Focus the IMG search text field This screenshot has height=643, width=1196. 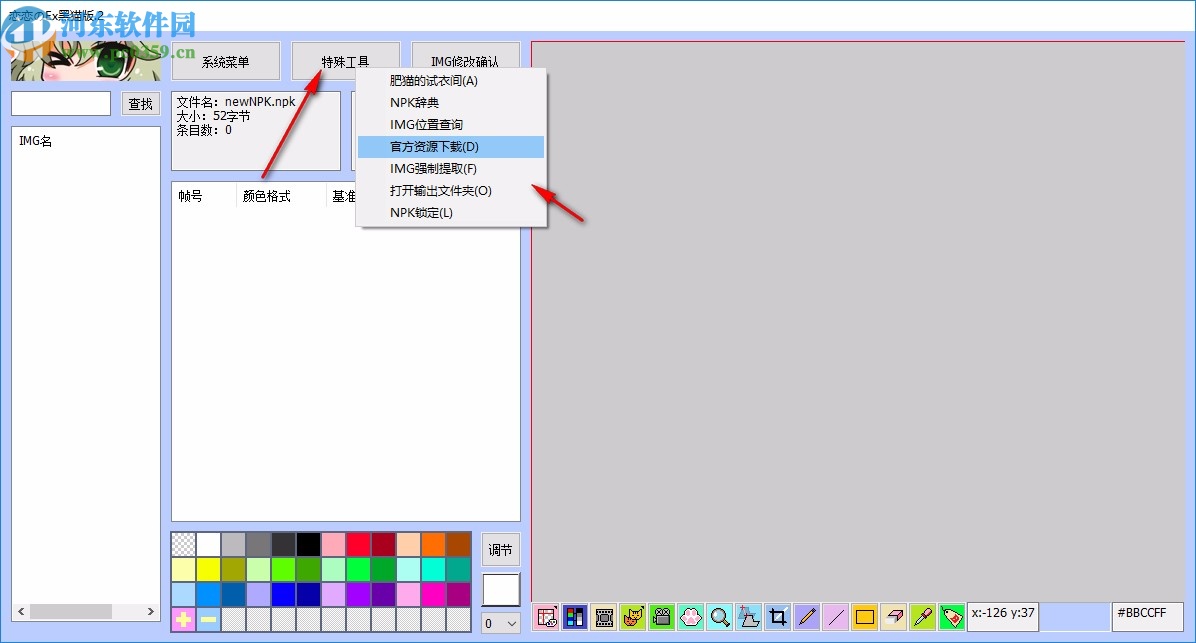[x=61, y=104]
